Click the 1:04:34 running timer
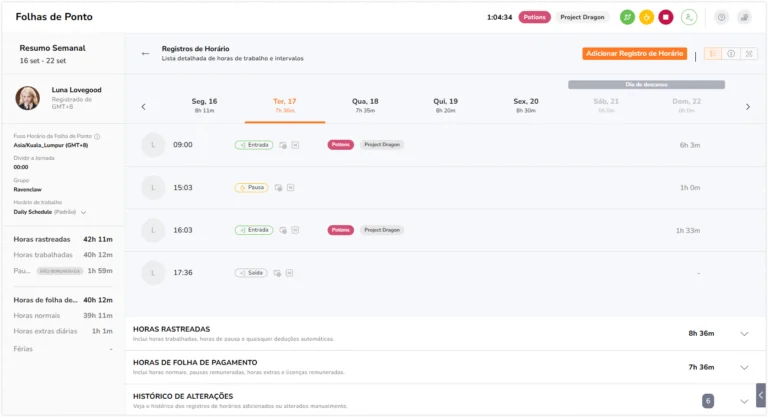Image resolution: width=768 pixels, height=417 pixels. click(x=499, y=17)
